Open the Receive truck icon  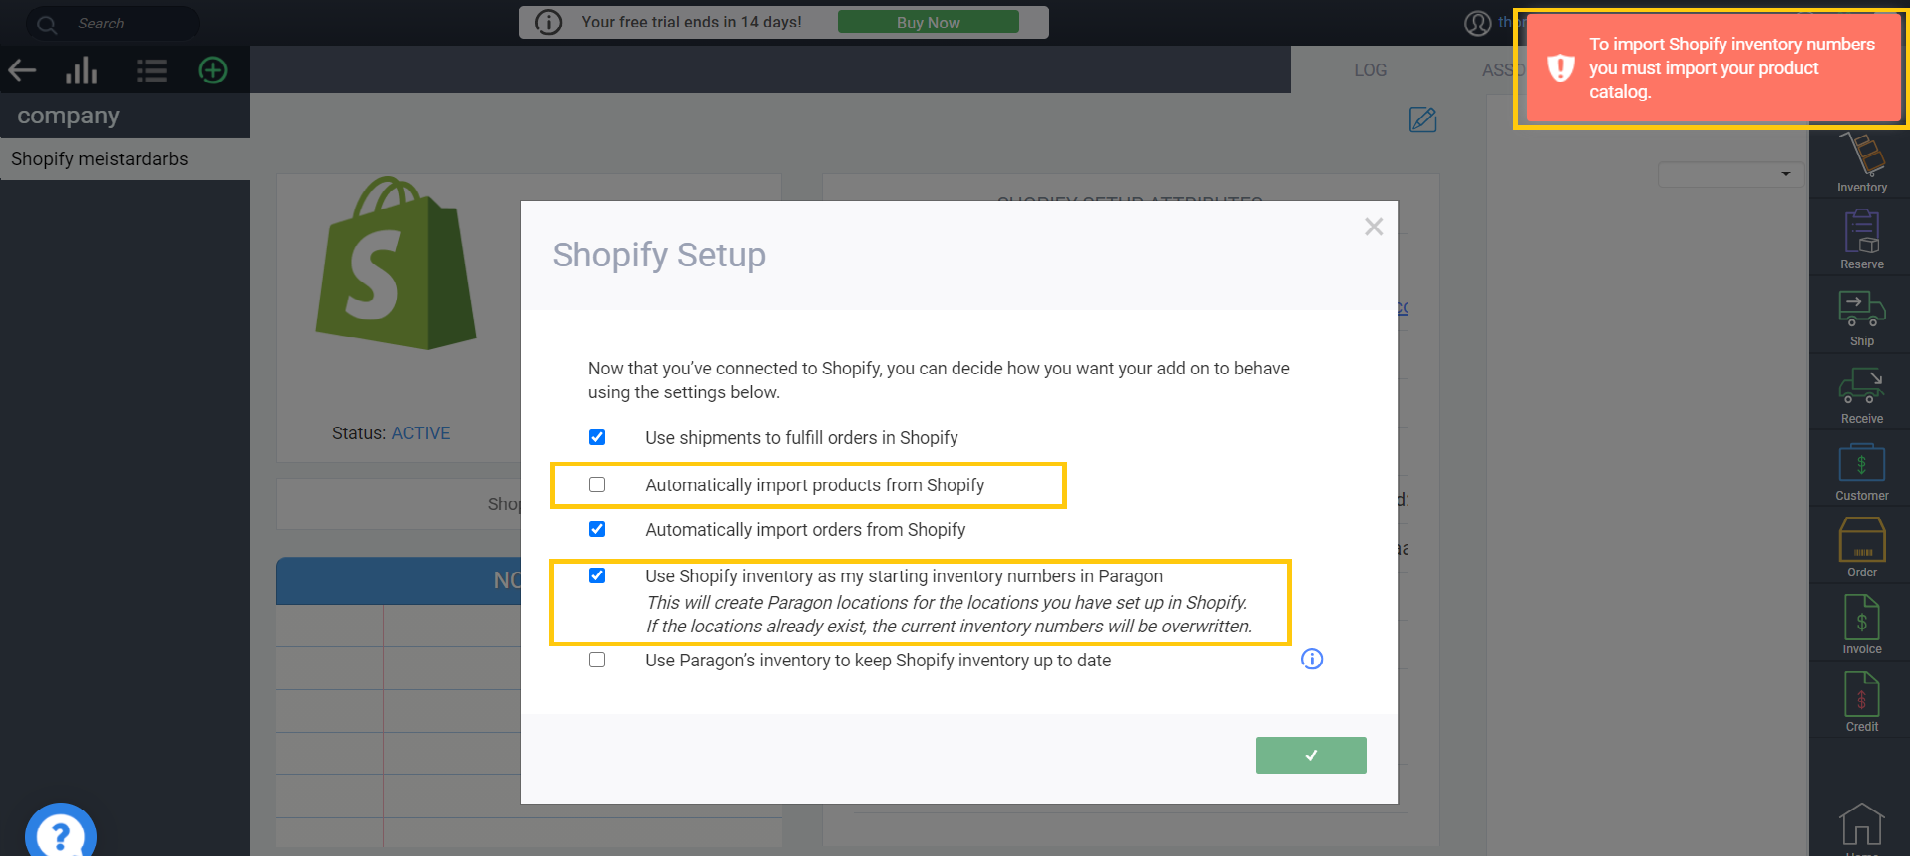[1861, 395]
